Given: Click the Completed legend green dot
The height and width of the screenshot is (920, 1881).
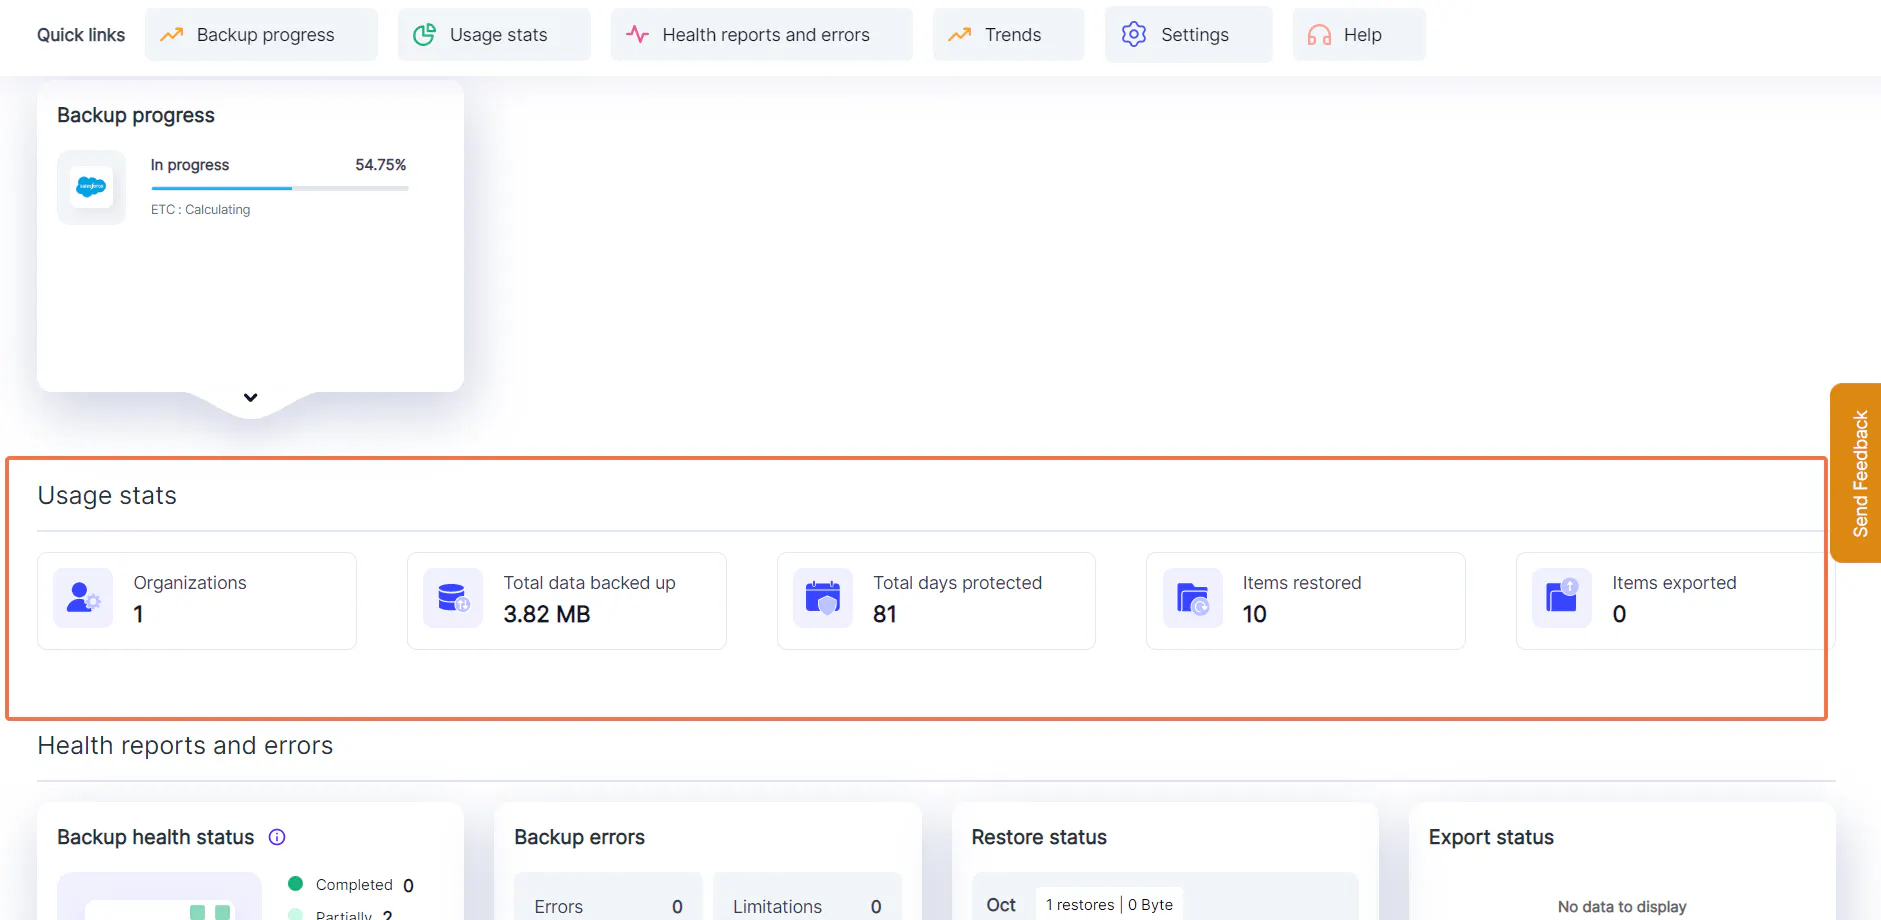Looking at the screenshot, I should (295, 884).
